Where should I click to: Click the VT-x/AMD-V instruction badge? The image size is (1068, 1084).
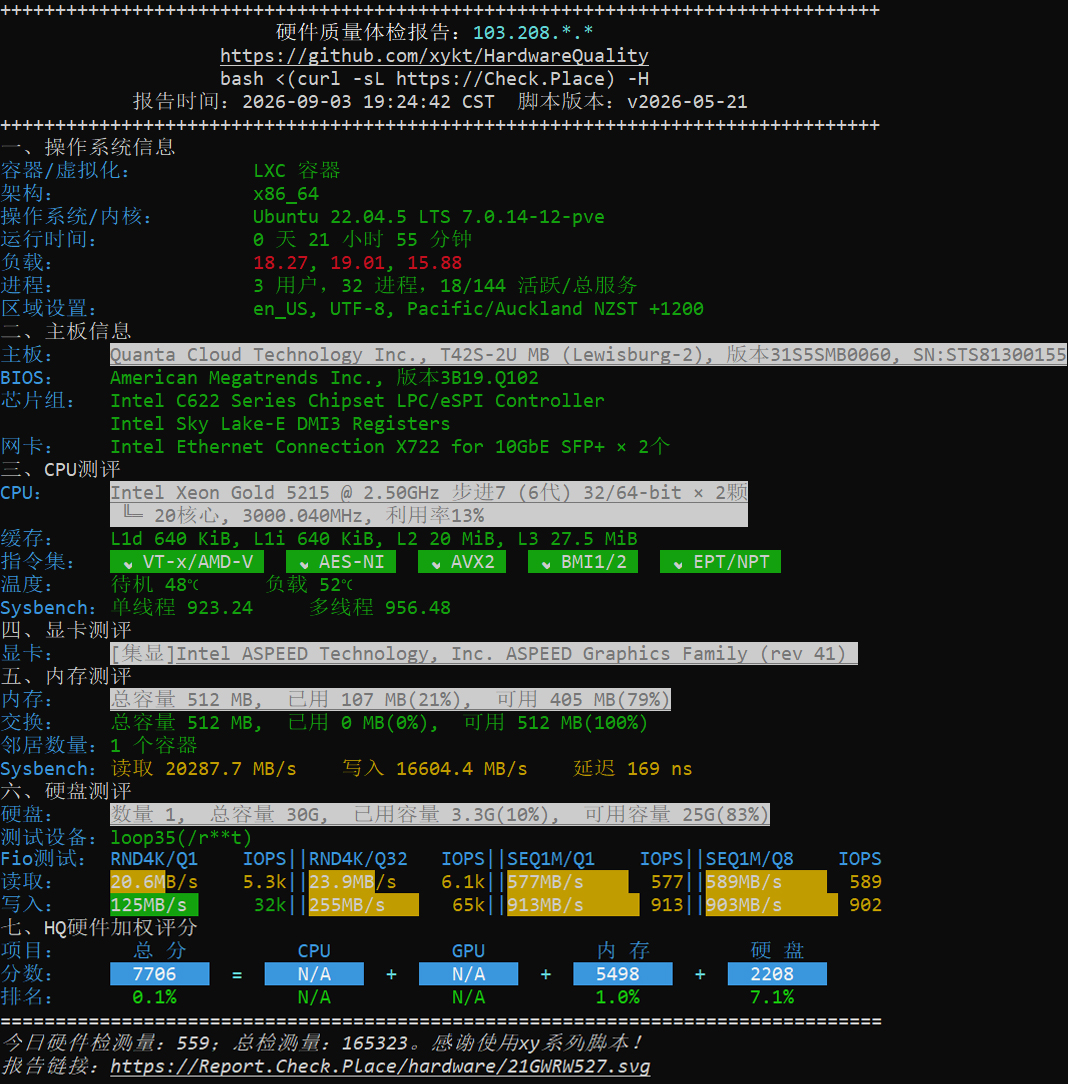tap(187, 561)
